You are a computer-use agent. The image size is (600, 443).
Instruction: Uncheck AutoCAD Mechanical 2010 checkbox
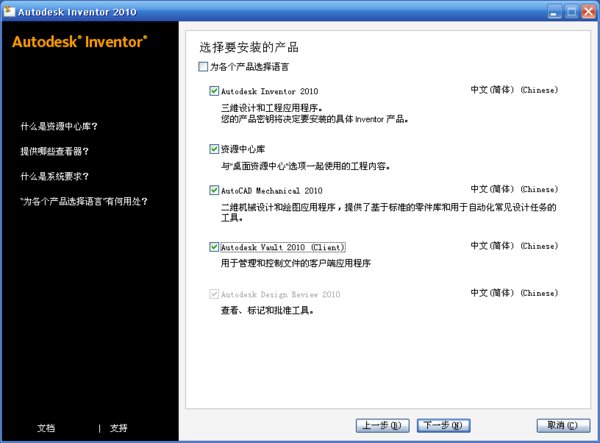(214, 190)
